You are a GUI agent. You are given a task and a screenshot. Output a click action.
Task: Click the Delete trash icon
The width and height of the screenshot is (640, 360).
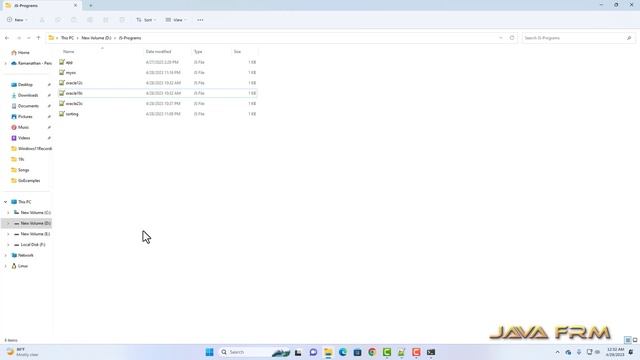pos(122,20)
